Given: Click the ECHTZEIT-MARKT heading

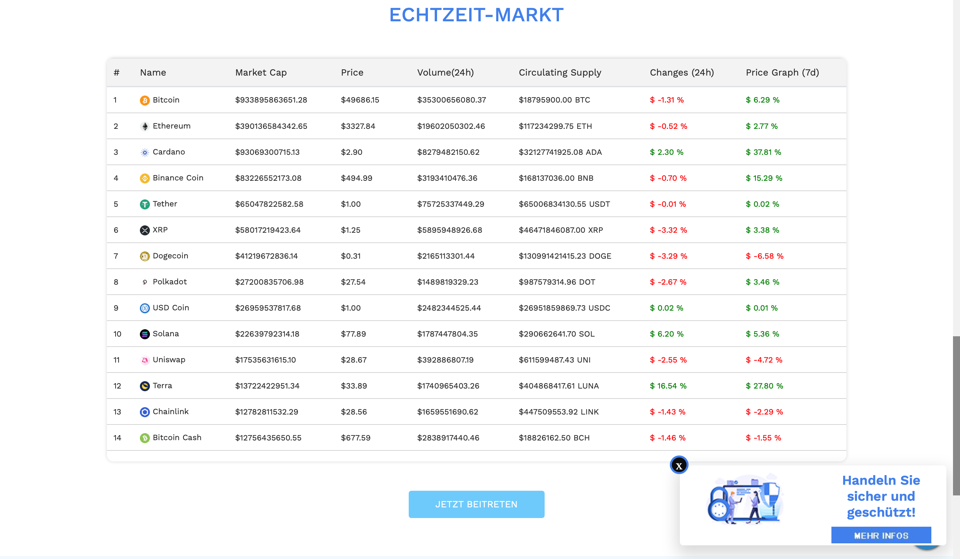Looking at the screenshot, I should point(476,15).
